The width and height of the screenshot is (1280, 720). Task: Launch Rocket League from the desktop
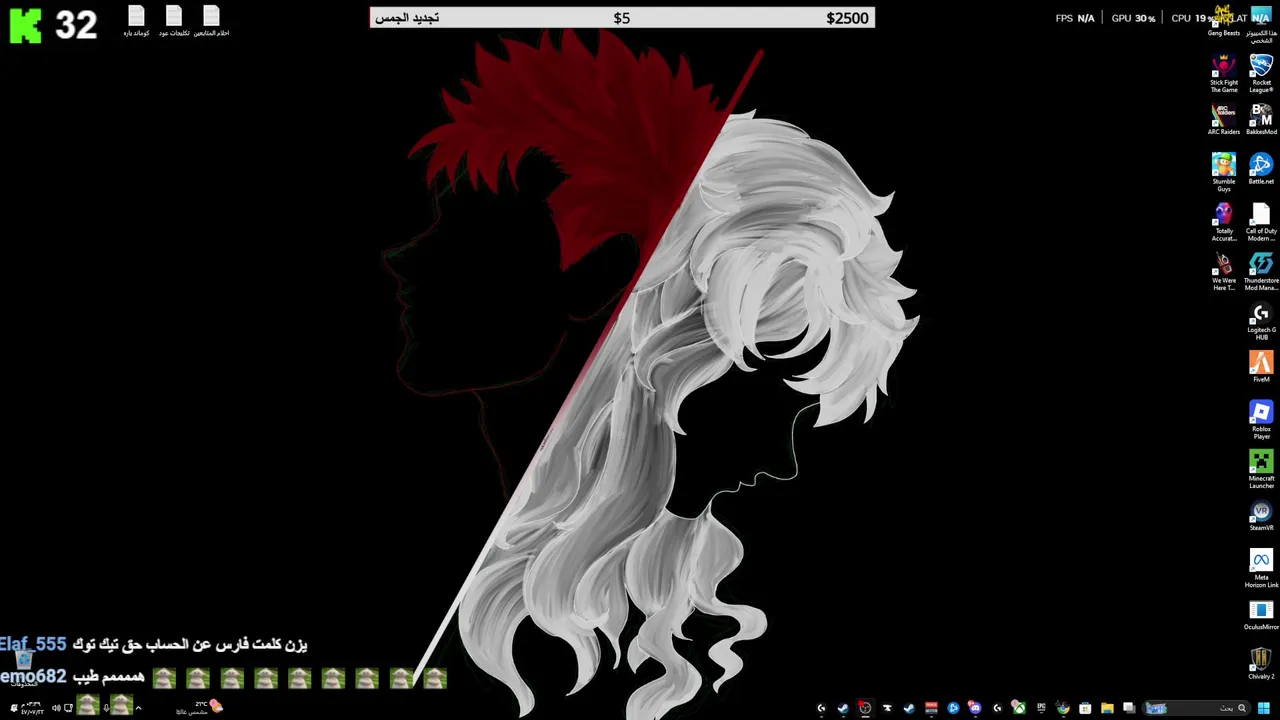point(1261,74)
